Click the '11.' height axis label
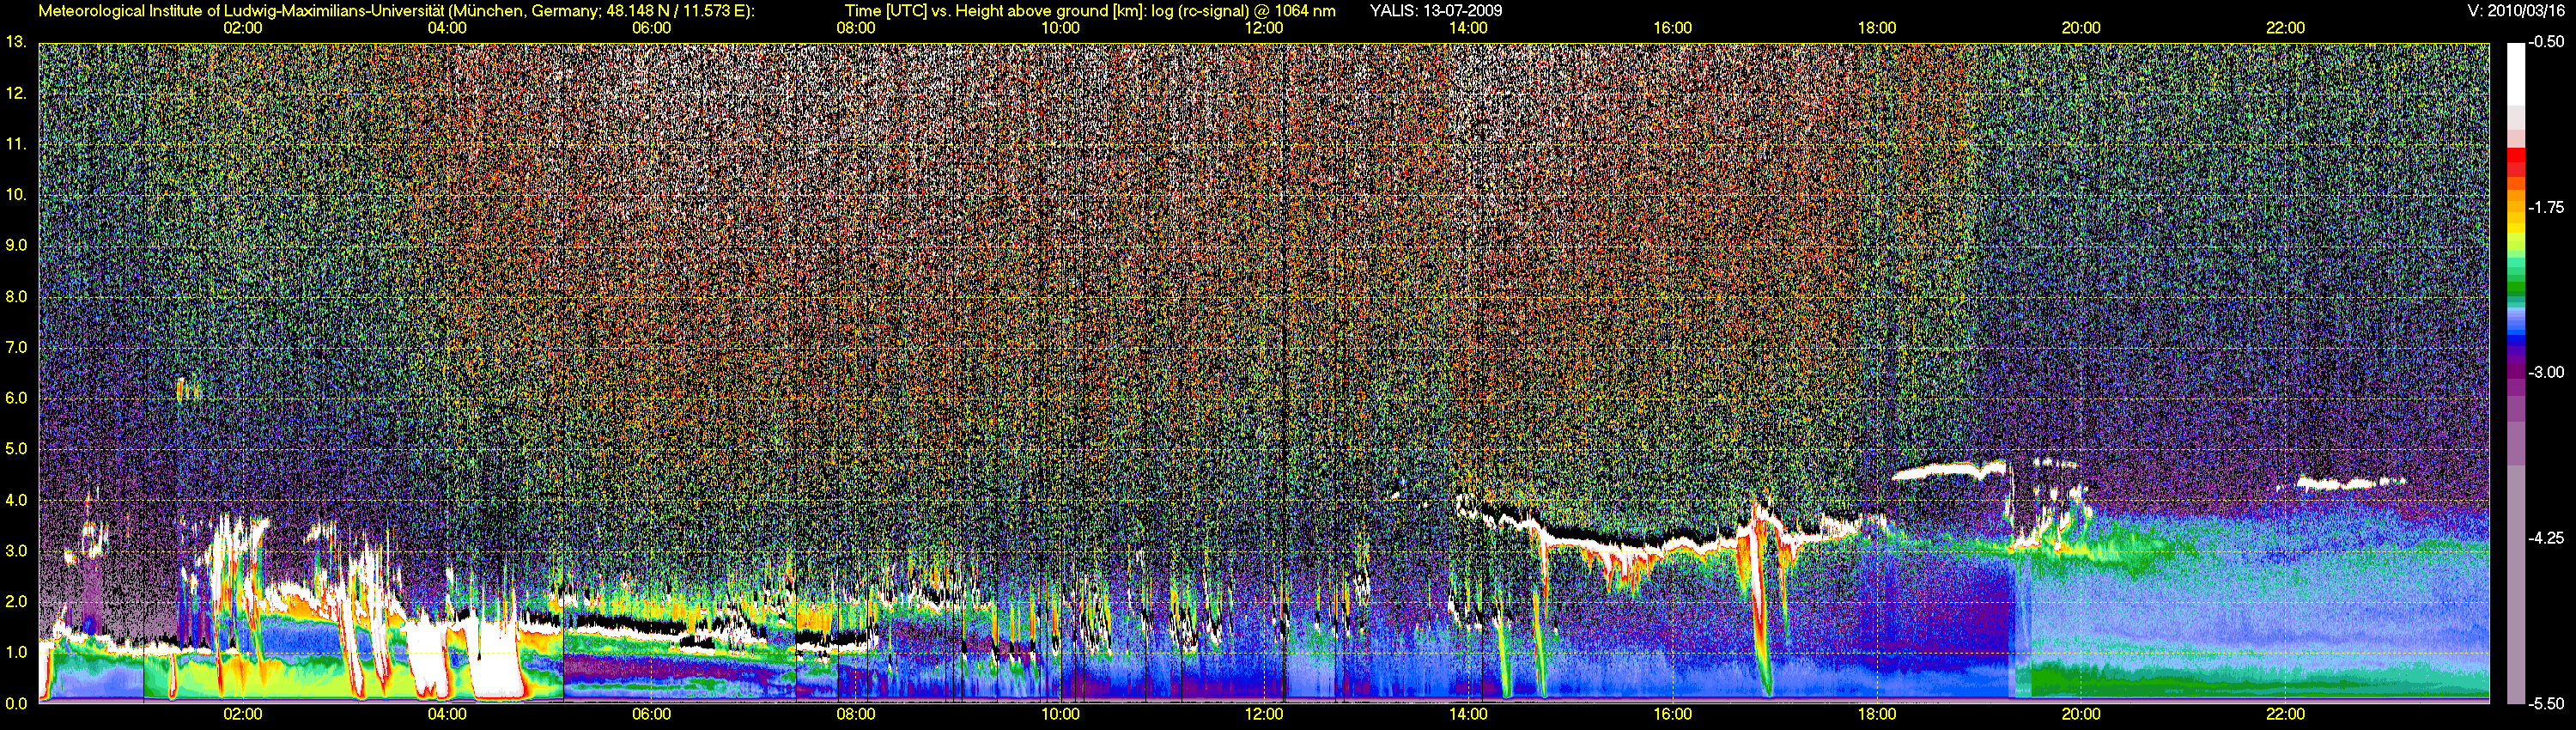 coord(16,144)
